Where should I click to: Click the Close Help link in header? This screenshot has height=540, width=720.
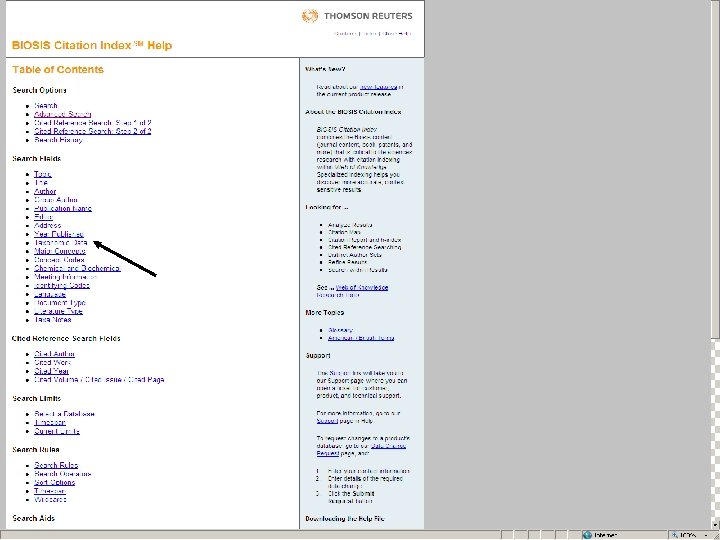point(397,34)
